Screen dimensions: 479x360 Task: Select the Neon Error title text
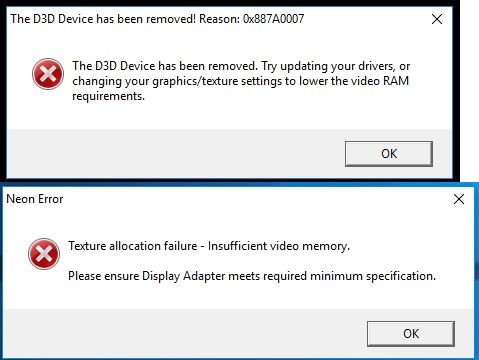pyautogui.click(x=35, y=199)
